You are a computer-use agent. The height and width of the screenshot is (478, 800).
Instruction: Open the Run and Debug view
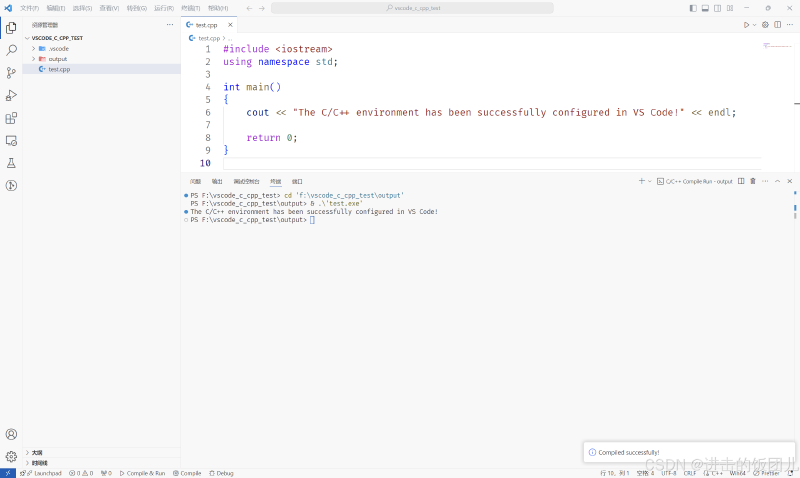[11, 95]
